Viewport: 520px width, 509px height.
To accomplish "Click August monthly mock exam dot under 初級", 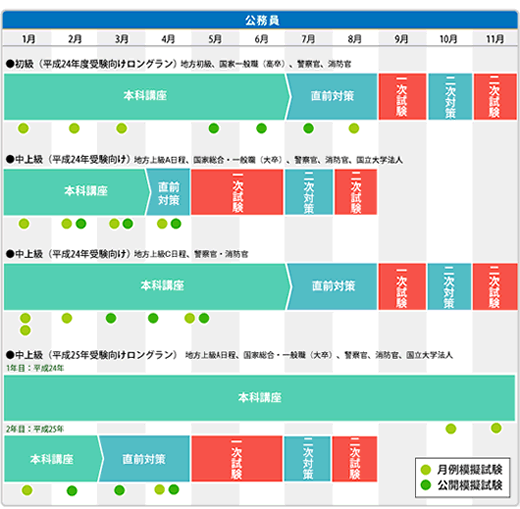I will click(354, 128).
